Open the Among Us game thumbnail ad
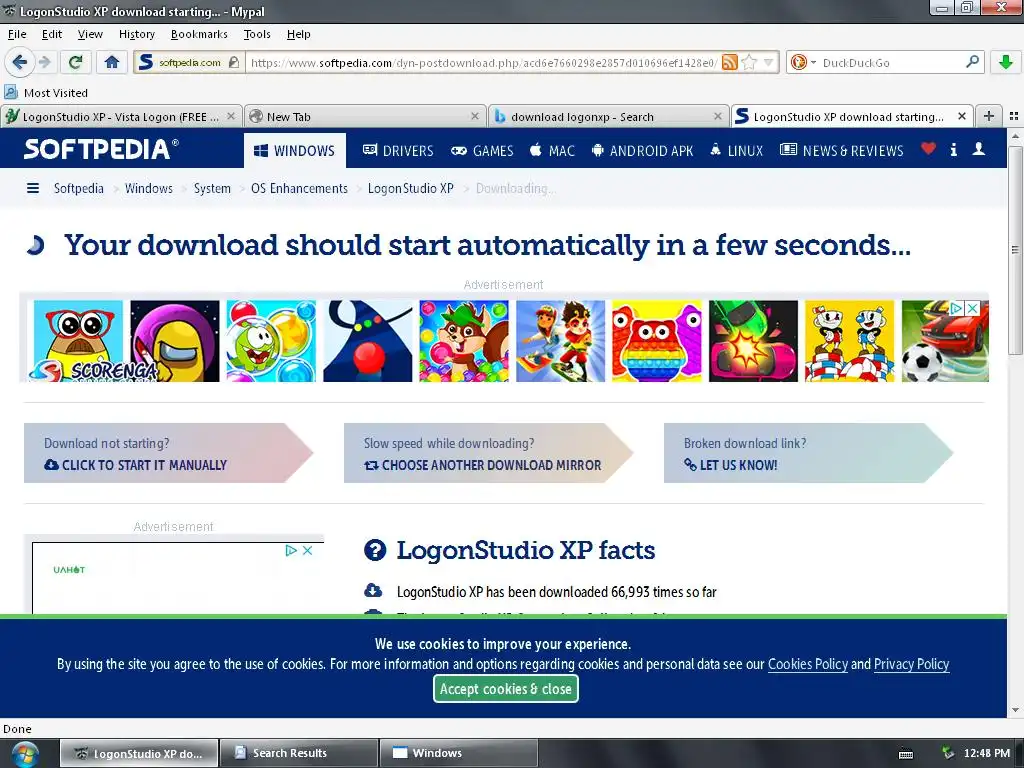The image size is (1024, 768). pyautogui.click(x=175, y=341)
